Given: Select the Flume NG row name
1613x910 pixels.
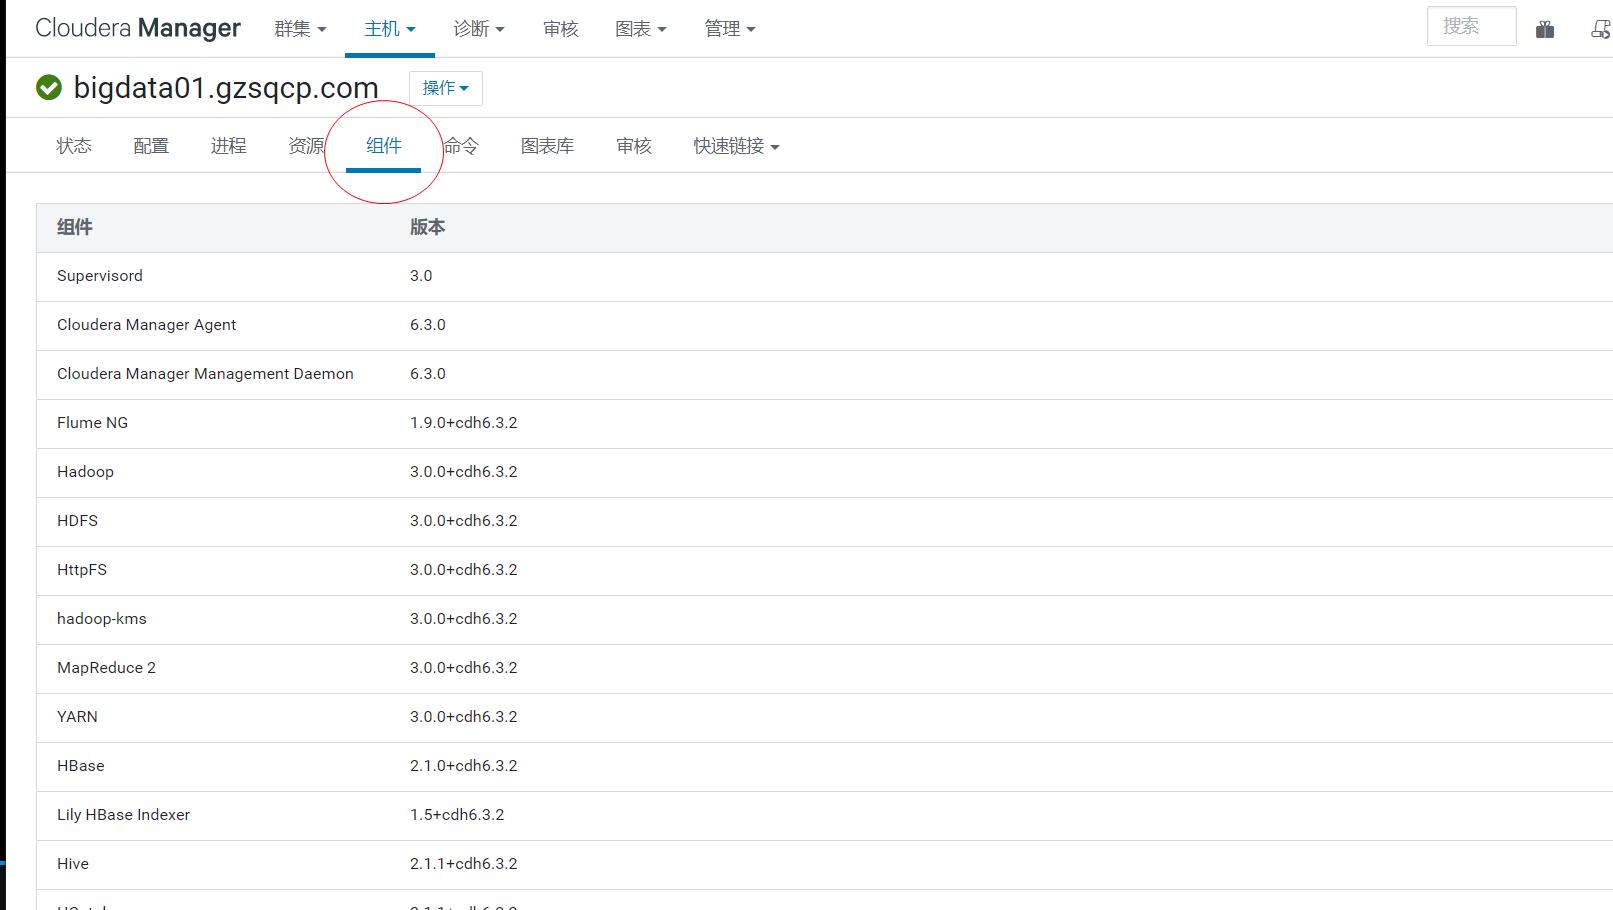Looking at the screenshot, I should (x=93, y=423).
